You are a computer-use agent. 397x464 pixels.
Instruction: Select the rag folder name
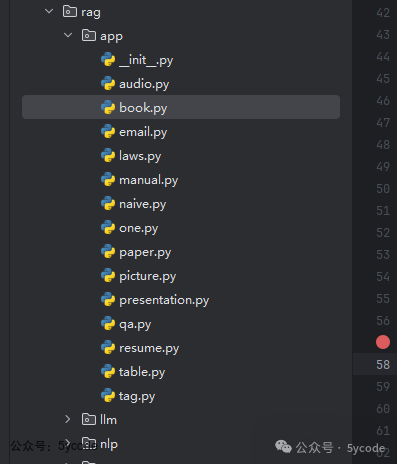91,13
